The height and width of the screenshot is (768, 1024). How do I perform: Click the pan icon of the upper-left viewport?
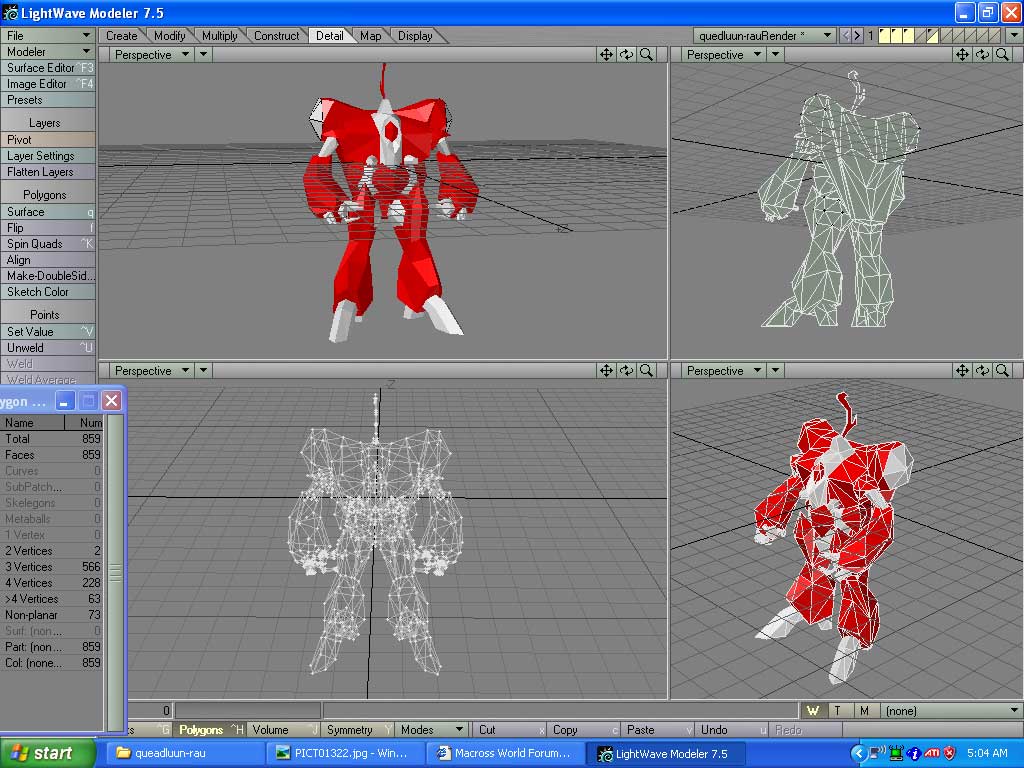pos(606,55)
